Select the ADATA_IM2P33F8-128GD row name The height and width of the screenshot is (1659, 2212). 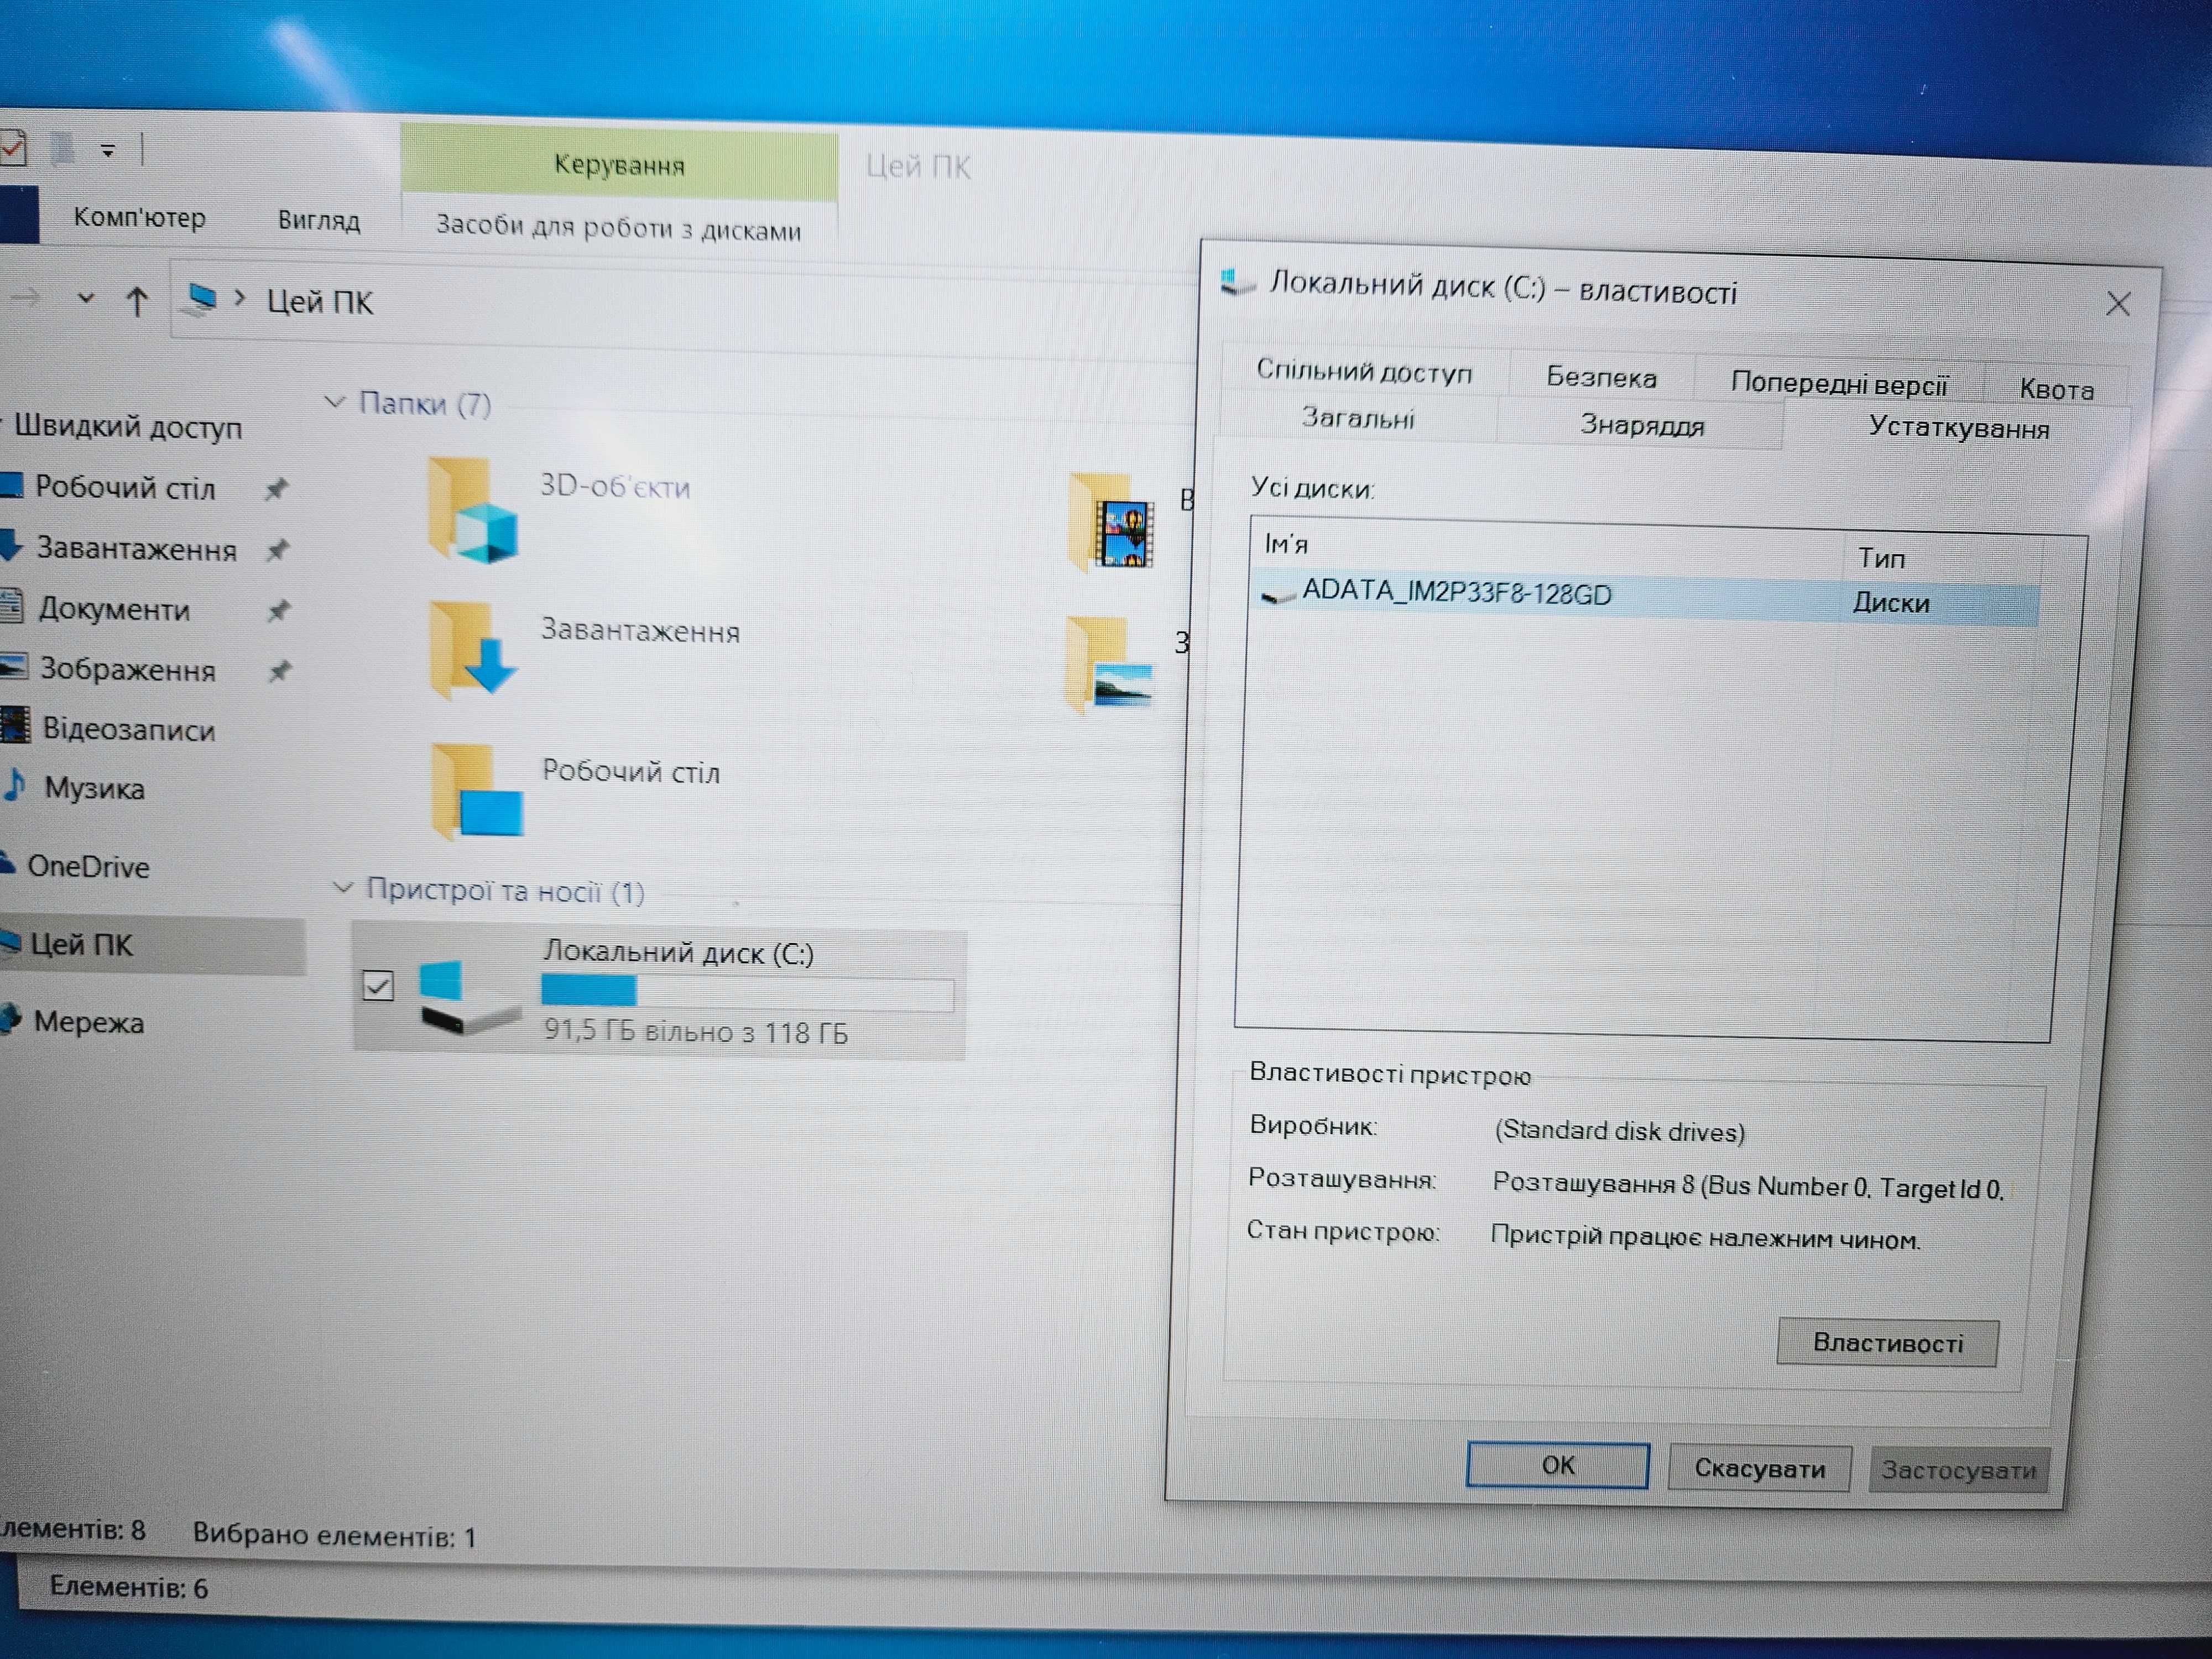pos(1456,593)
